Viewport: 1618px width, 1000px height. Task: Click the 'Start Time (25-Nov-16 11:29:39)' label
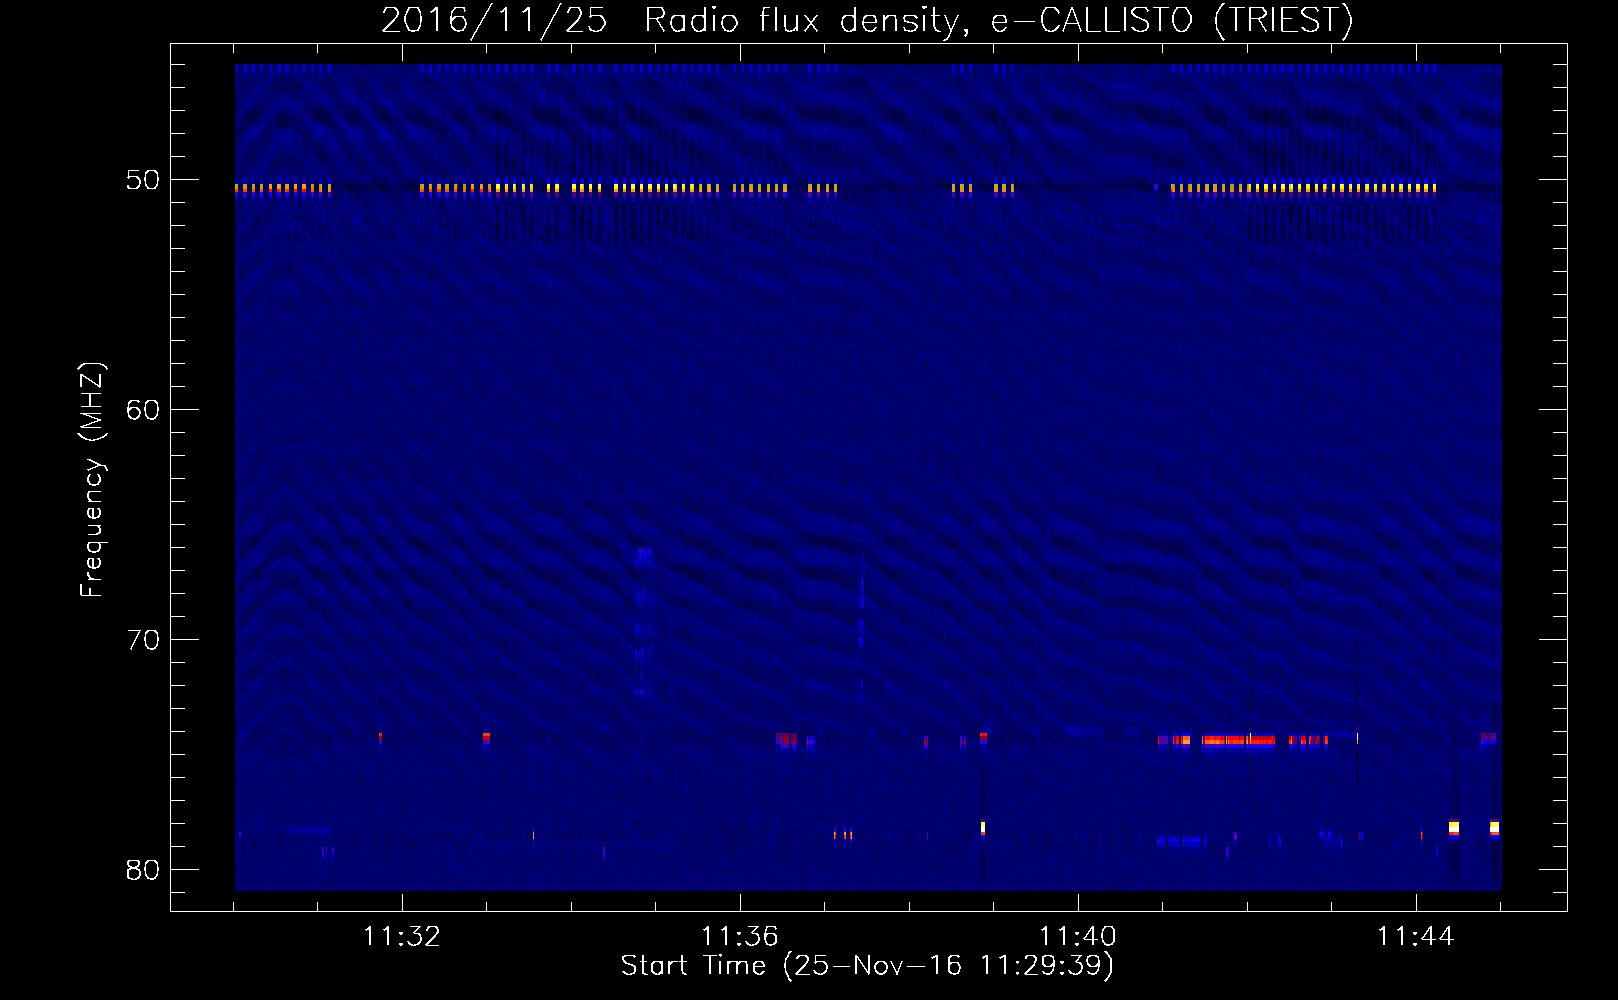click(867, 966)
